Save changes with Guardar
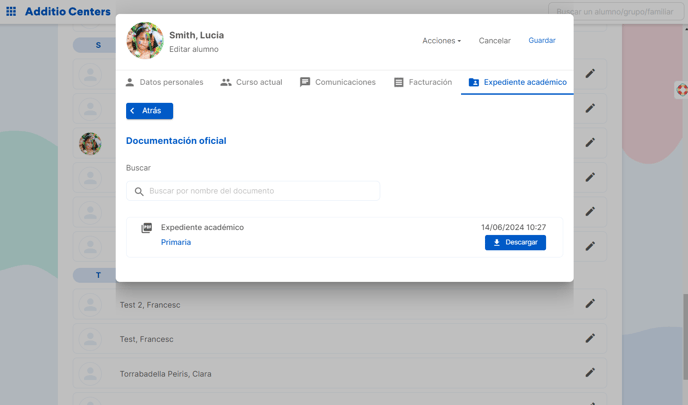Screen dimensions: 688x405 [542, 40]
